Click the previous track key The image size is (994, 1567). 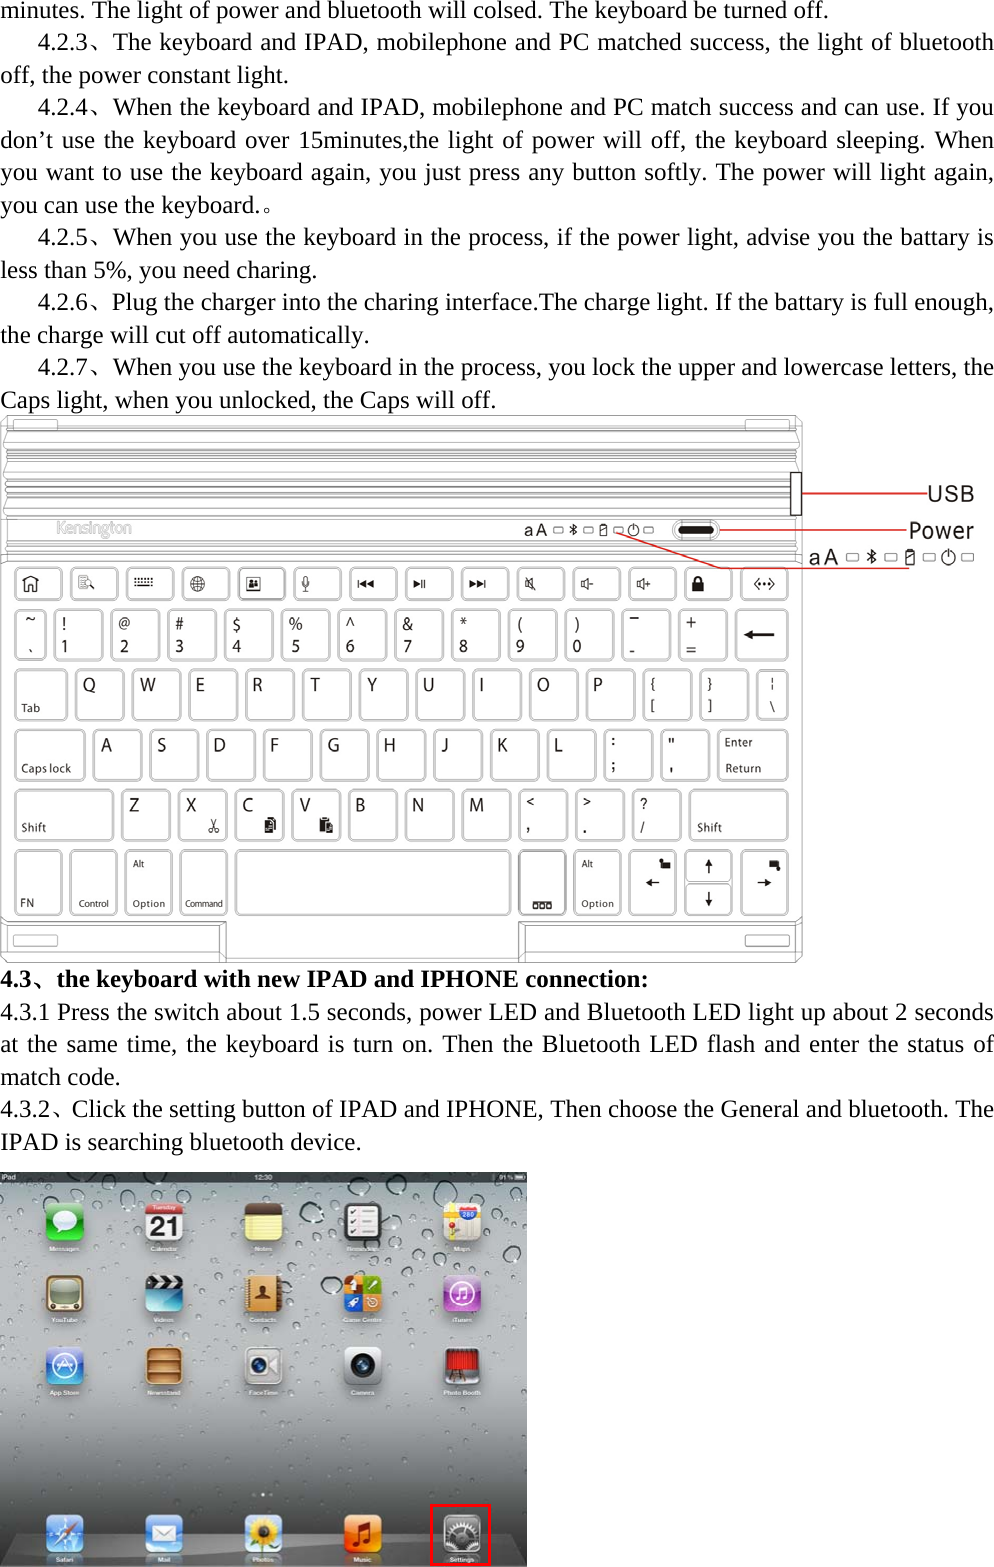(373, 584)
